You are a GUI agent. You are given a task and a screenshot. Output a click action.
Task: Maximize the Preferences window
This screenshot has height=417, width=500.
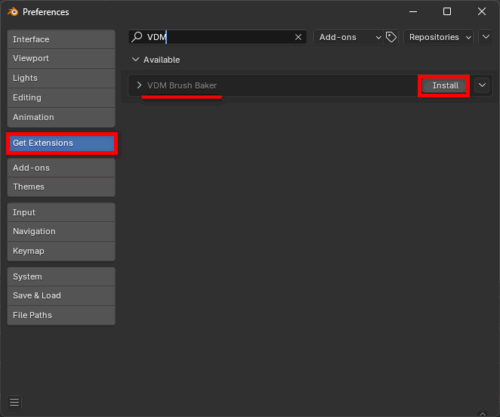pos(447,12)
